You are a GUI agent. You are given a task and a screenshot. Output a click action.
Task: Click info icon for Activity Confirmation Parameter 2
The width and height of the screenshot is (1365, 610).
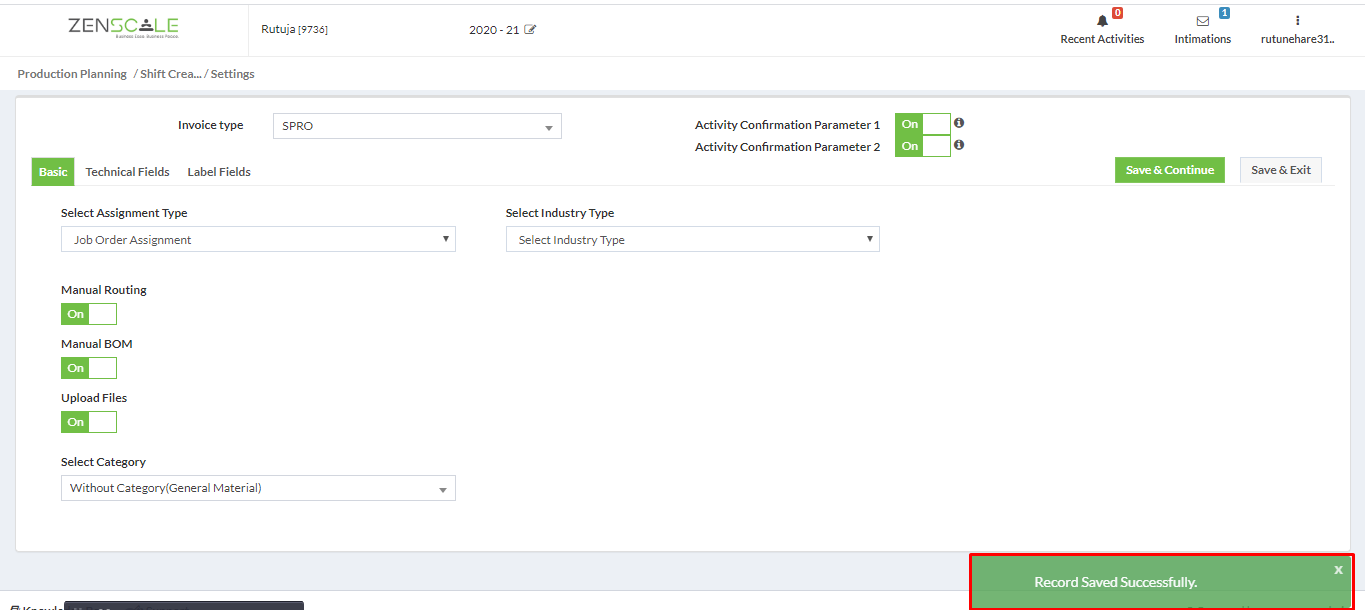[959, 145]
